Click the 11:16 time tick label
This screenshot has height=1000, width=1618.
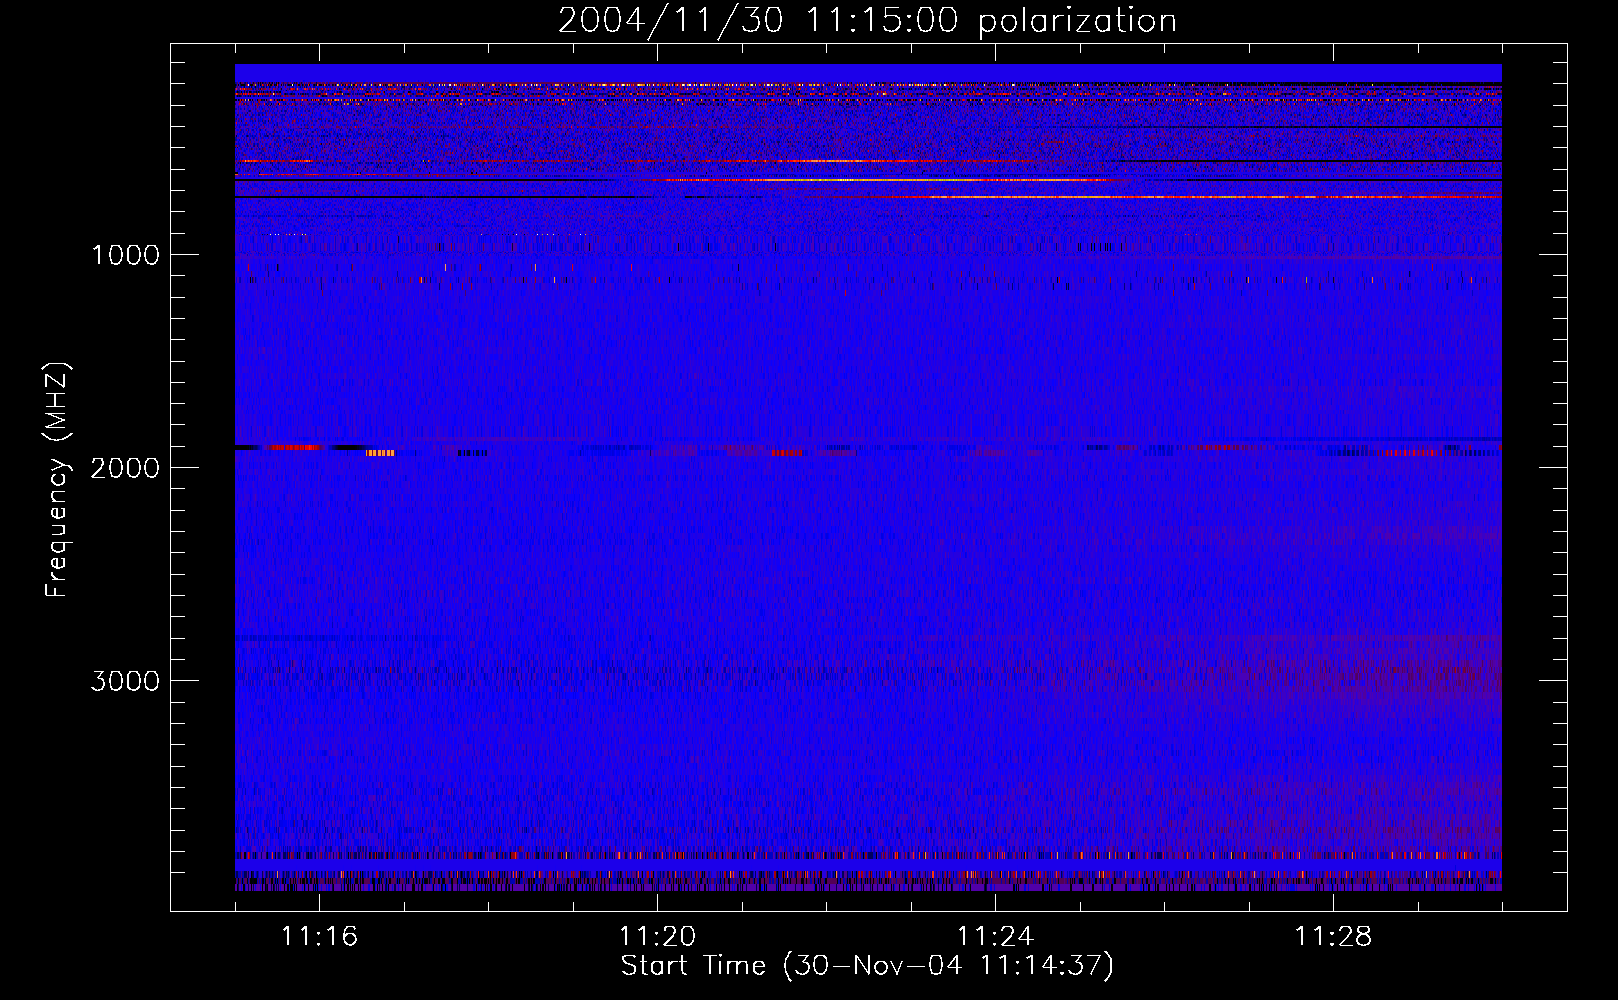click(319, 936)
